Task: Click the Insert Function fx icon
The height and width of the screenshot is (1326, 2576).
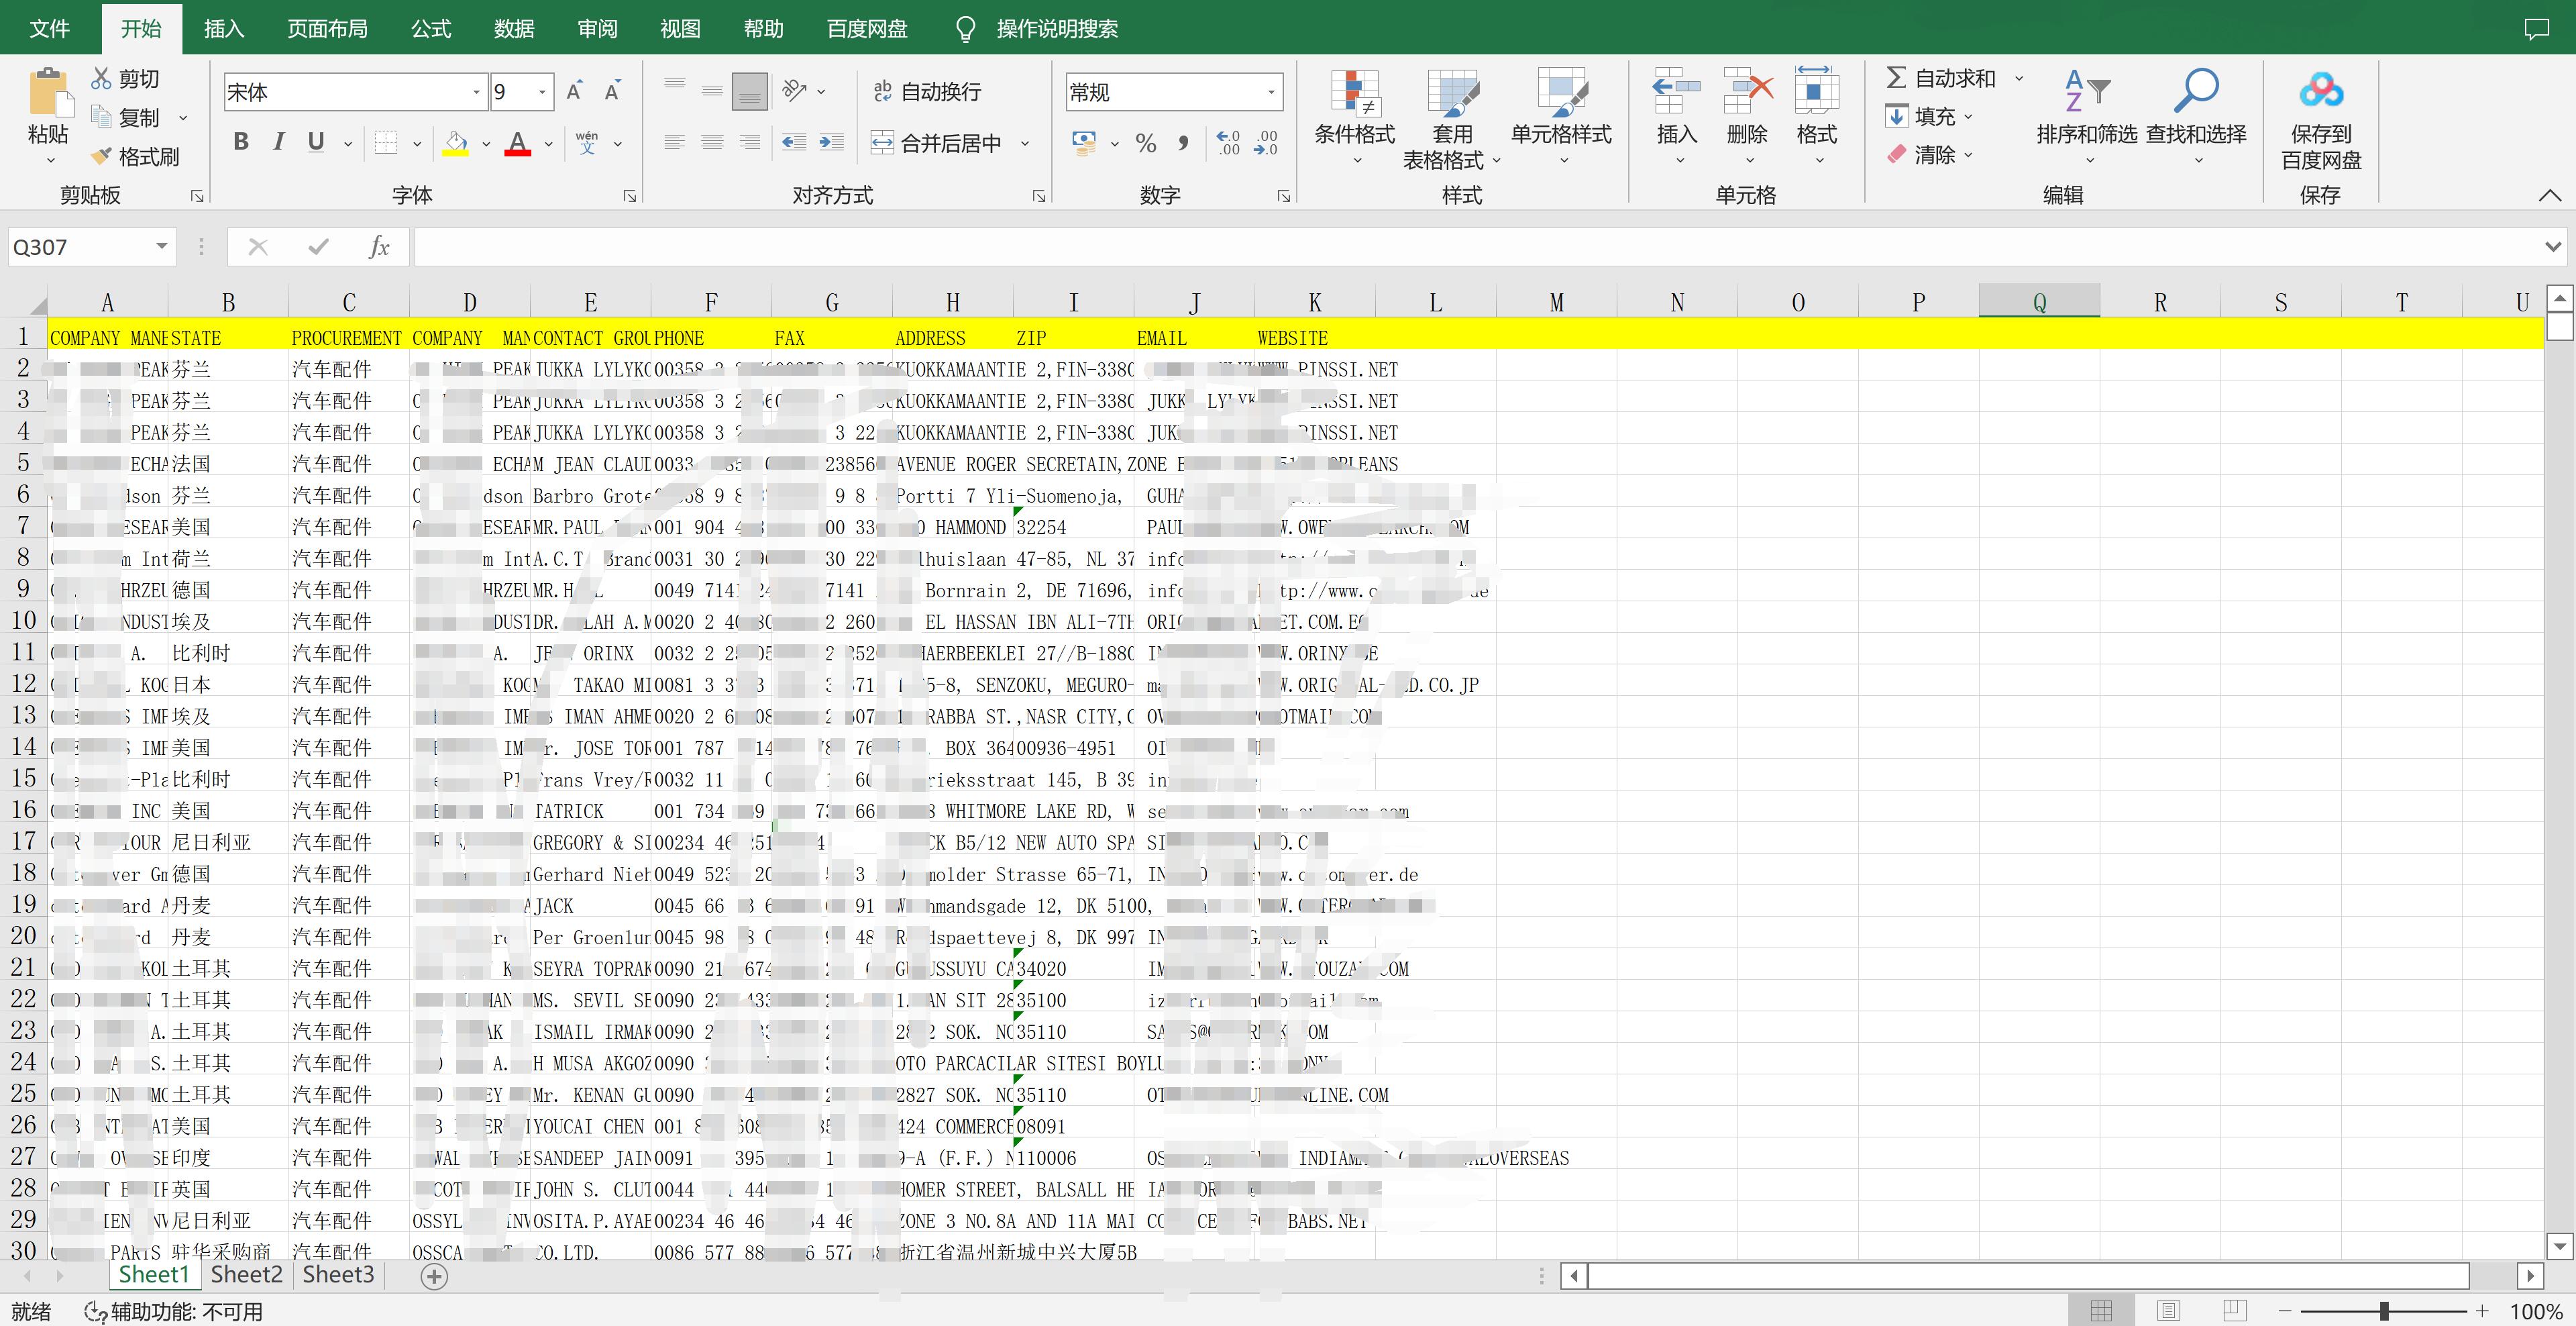Action: pos(378,247)
